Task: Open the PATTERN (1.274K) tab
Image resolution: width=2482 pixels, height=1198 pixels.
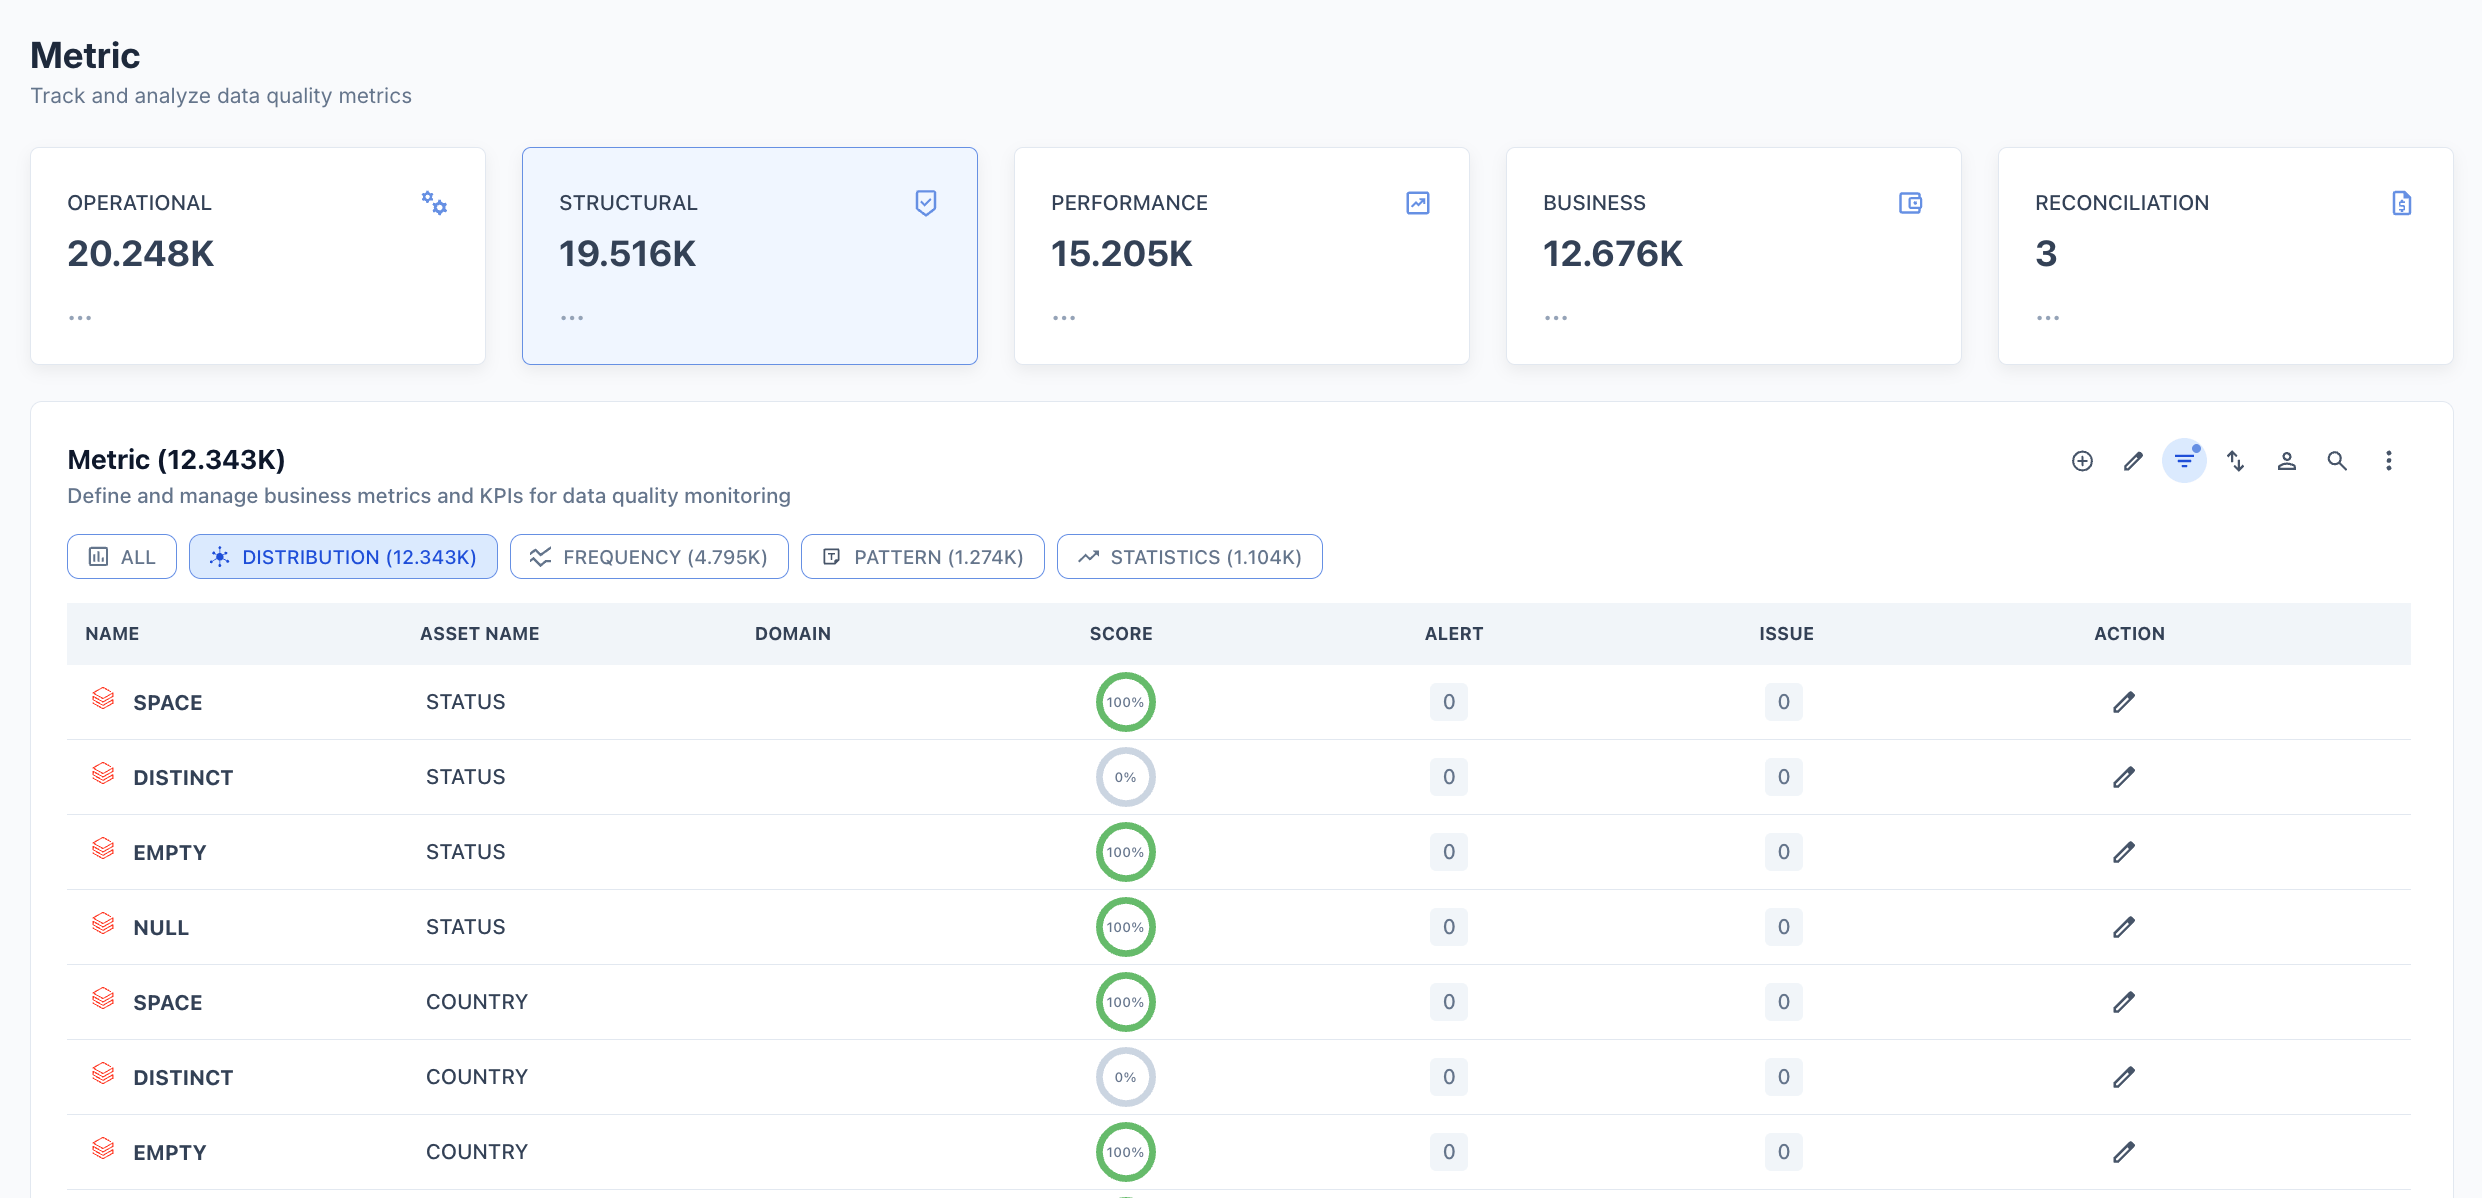Action: [923, 557]
